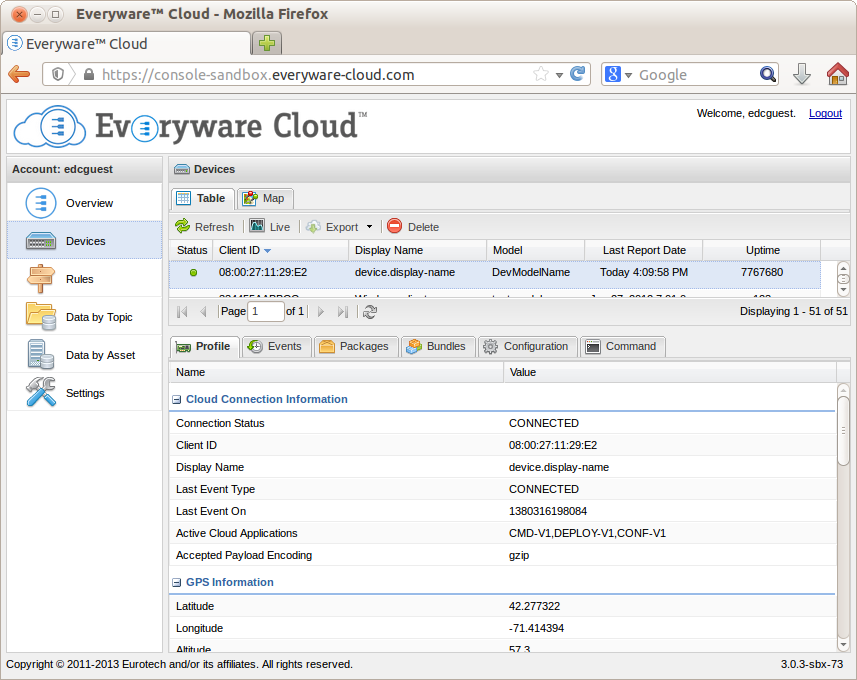The width and height of the screenshot is (857, 680).
Task: Select the Everyware Cloud browser tab
Action: pos(127,43)
